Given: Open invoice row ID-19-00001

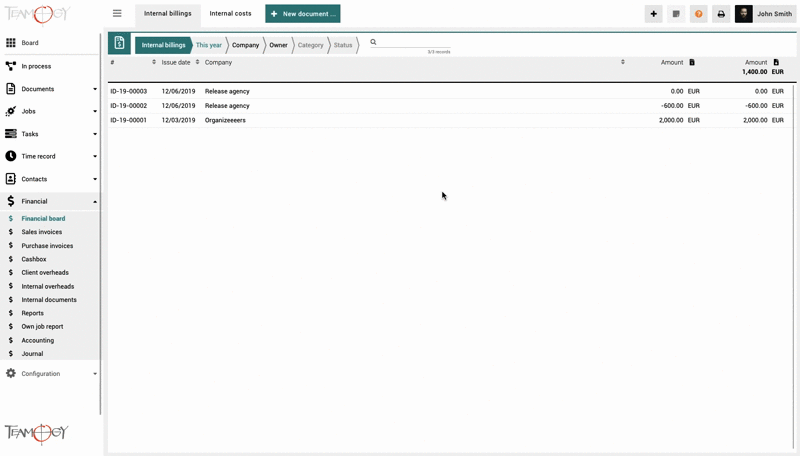Looking at the screenshot, I should click(x=128, y=120).
